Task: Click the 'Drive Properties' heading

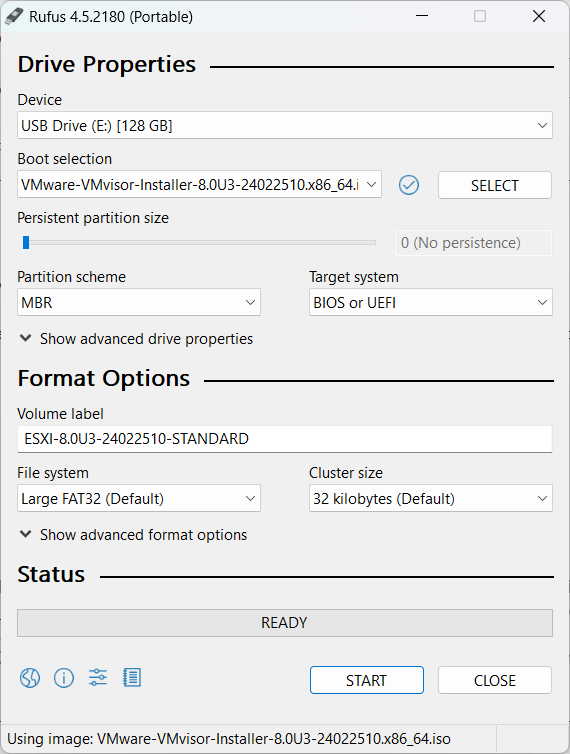Action: [107, 64]
